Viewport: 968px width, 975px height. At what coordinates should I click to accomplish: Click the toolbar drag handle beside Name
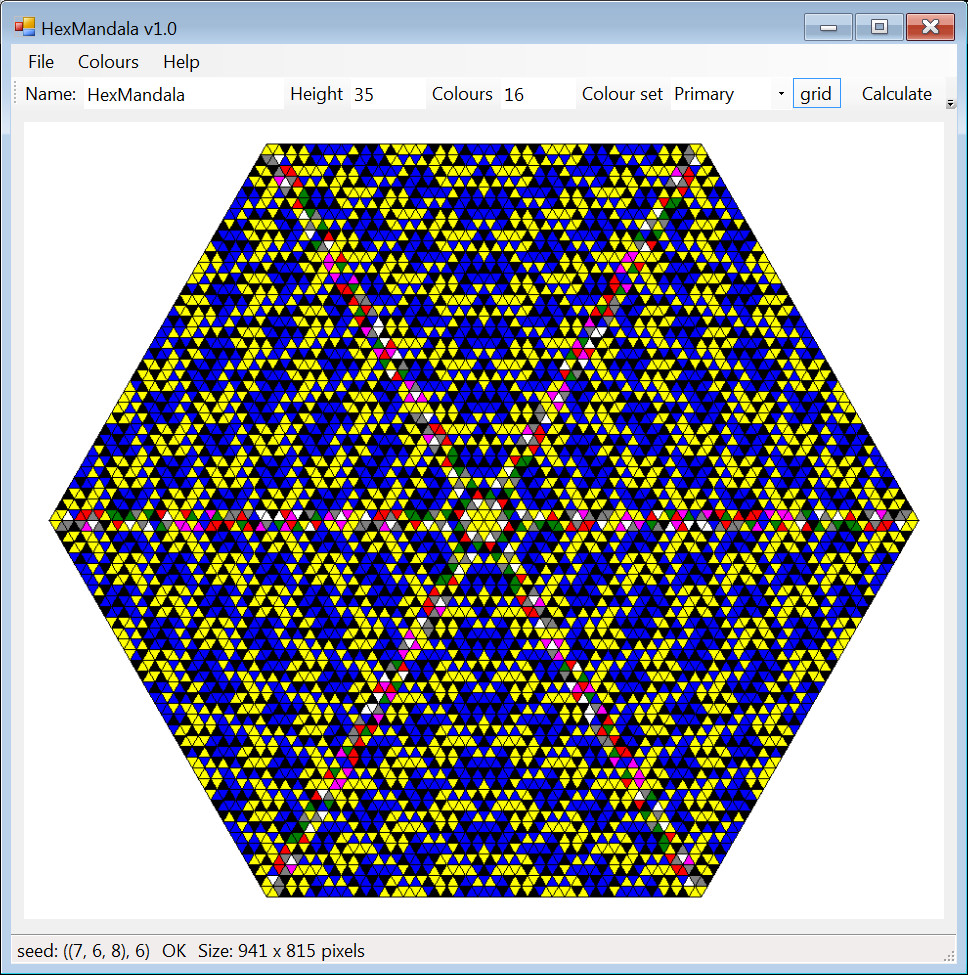(16, 94)
